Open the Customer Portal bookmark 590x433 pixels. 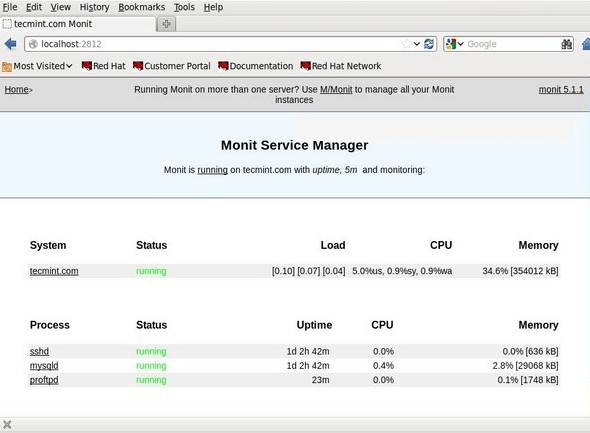pos(172,66)
